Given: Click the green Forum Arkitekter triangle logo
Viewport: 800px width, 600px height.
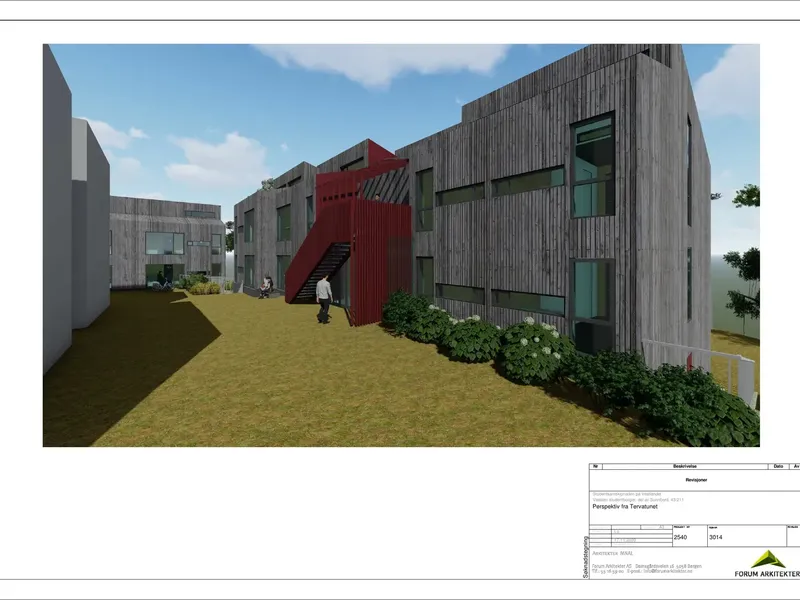Looking at the screenshot, I should 768,559.
